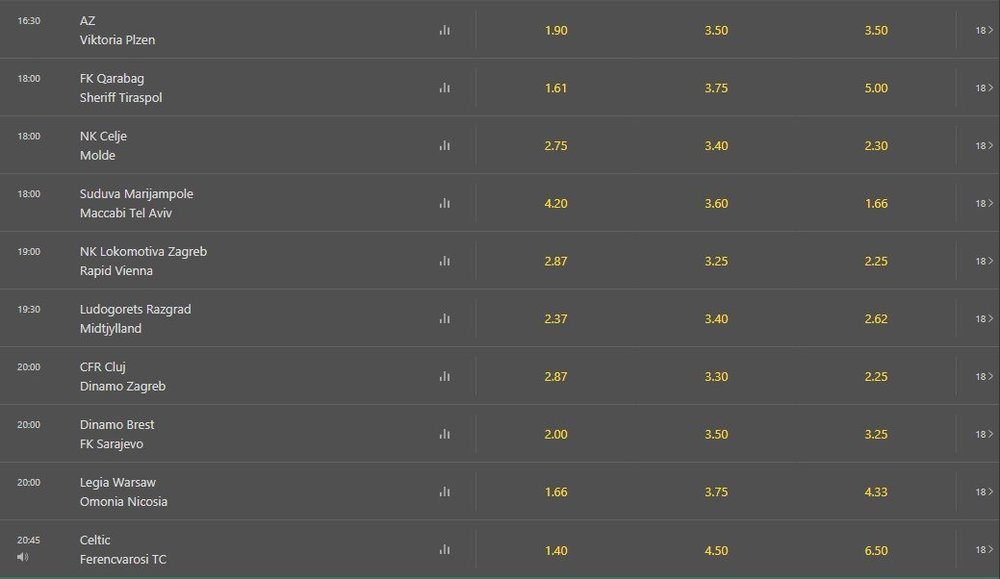Open stats icon for FK Qarabag match

[x=445, y=88]
